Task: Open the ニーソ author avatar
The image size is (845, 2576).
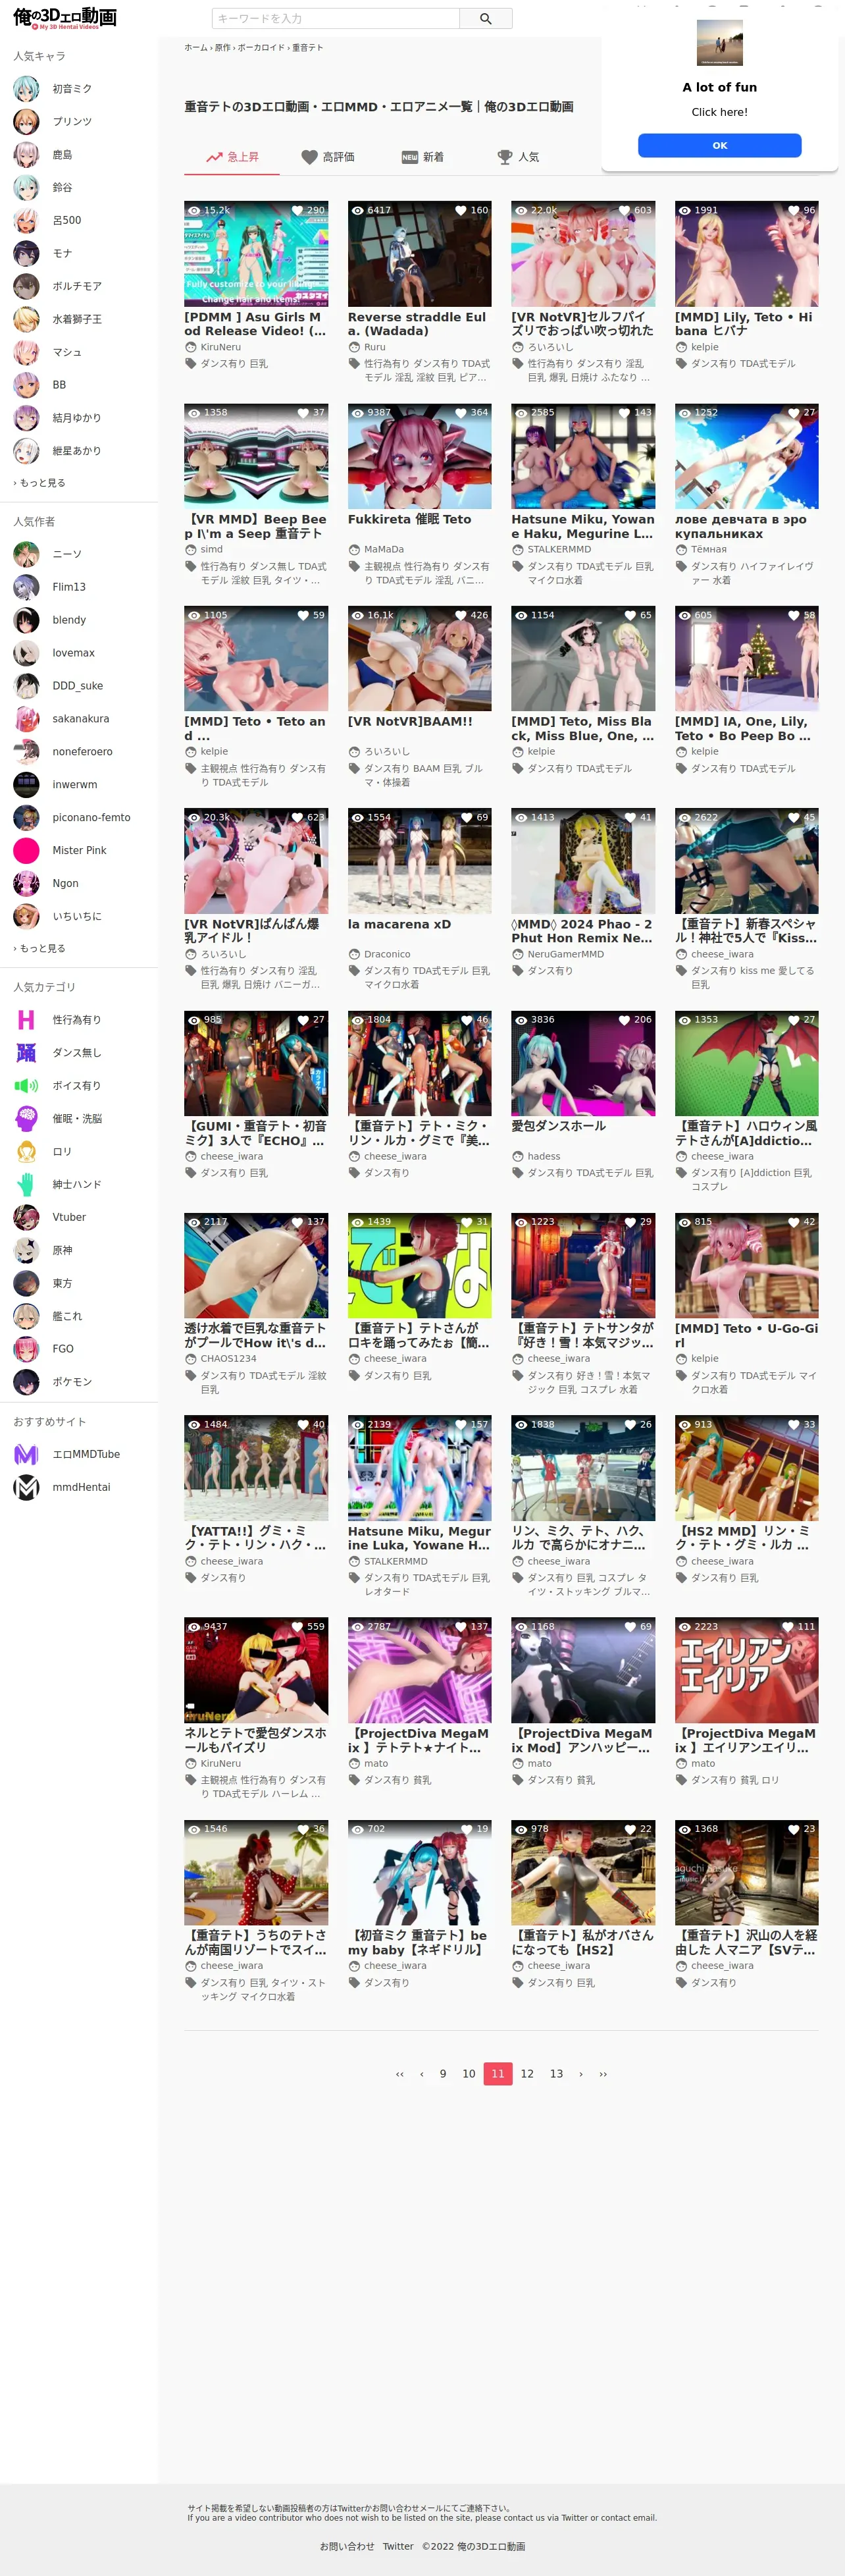Action: [x=26, y=554]
